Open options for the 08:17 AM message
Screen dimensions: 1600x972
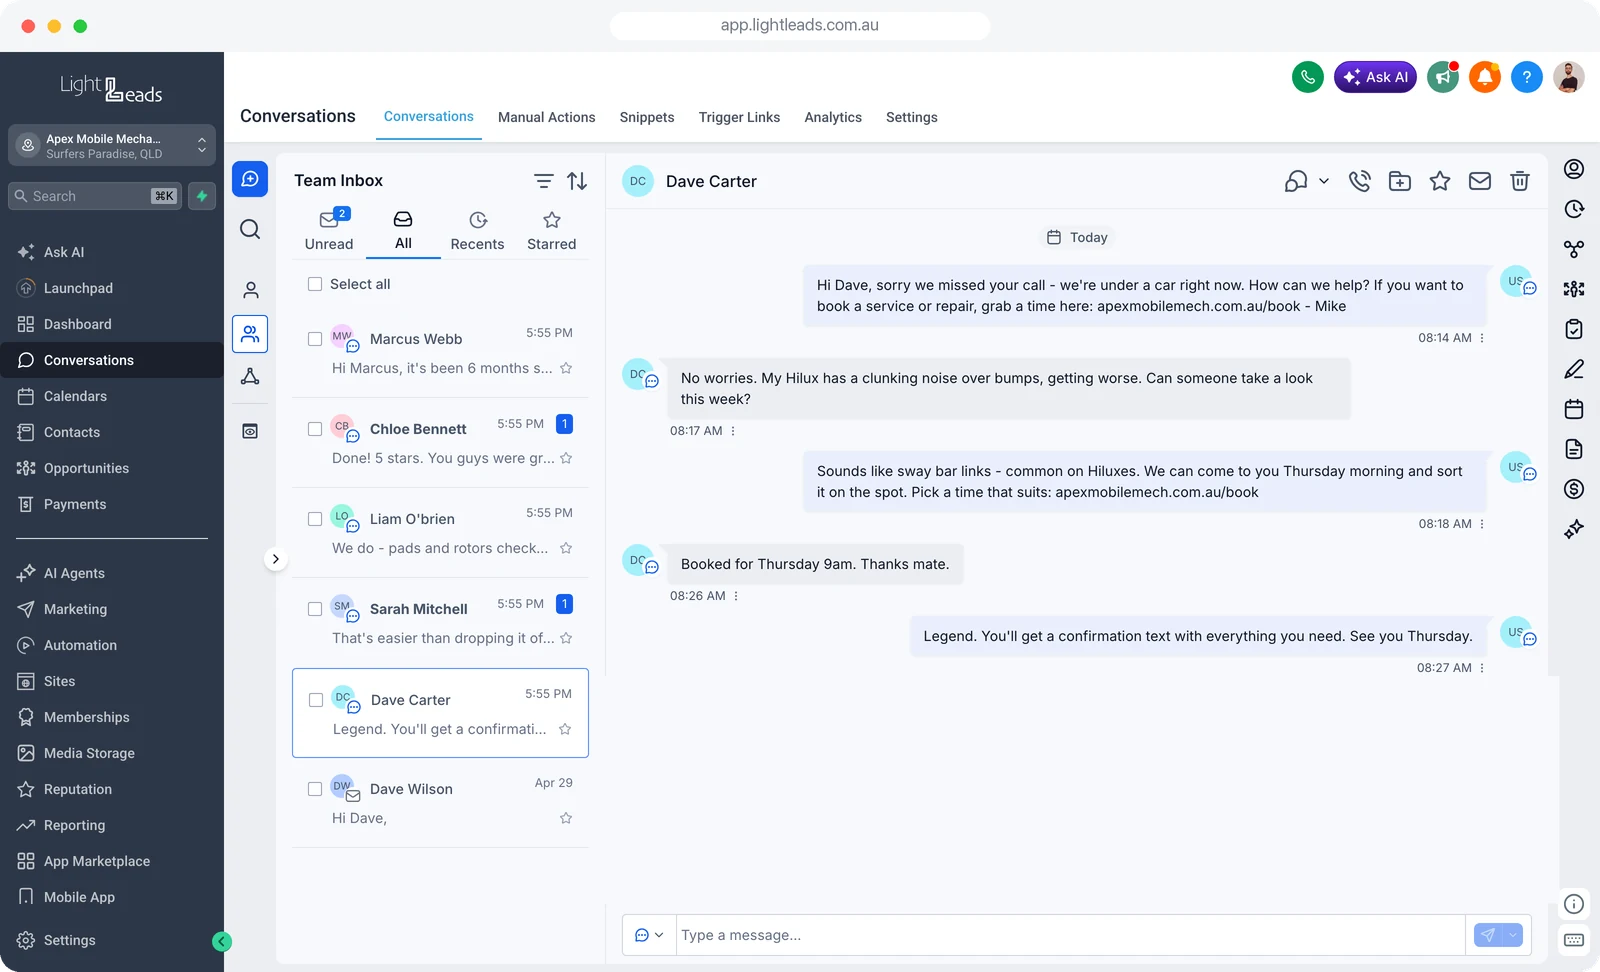733,431
